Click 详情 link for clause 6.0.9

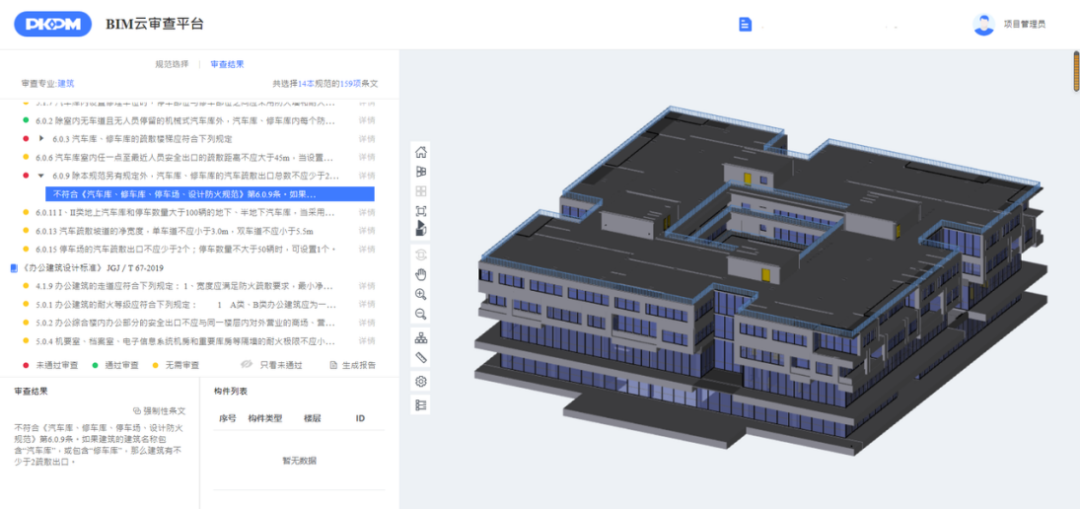366,176
